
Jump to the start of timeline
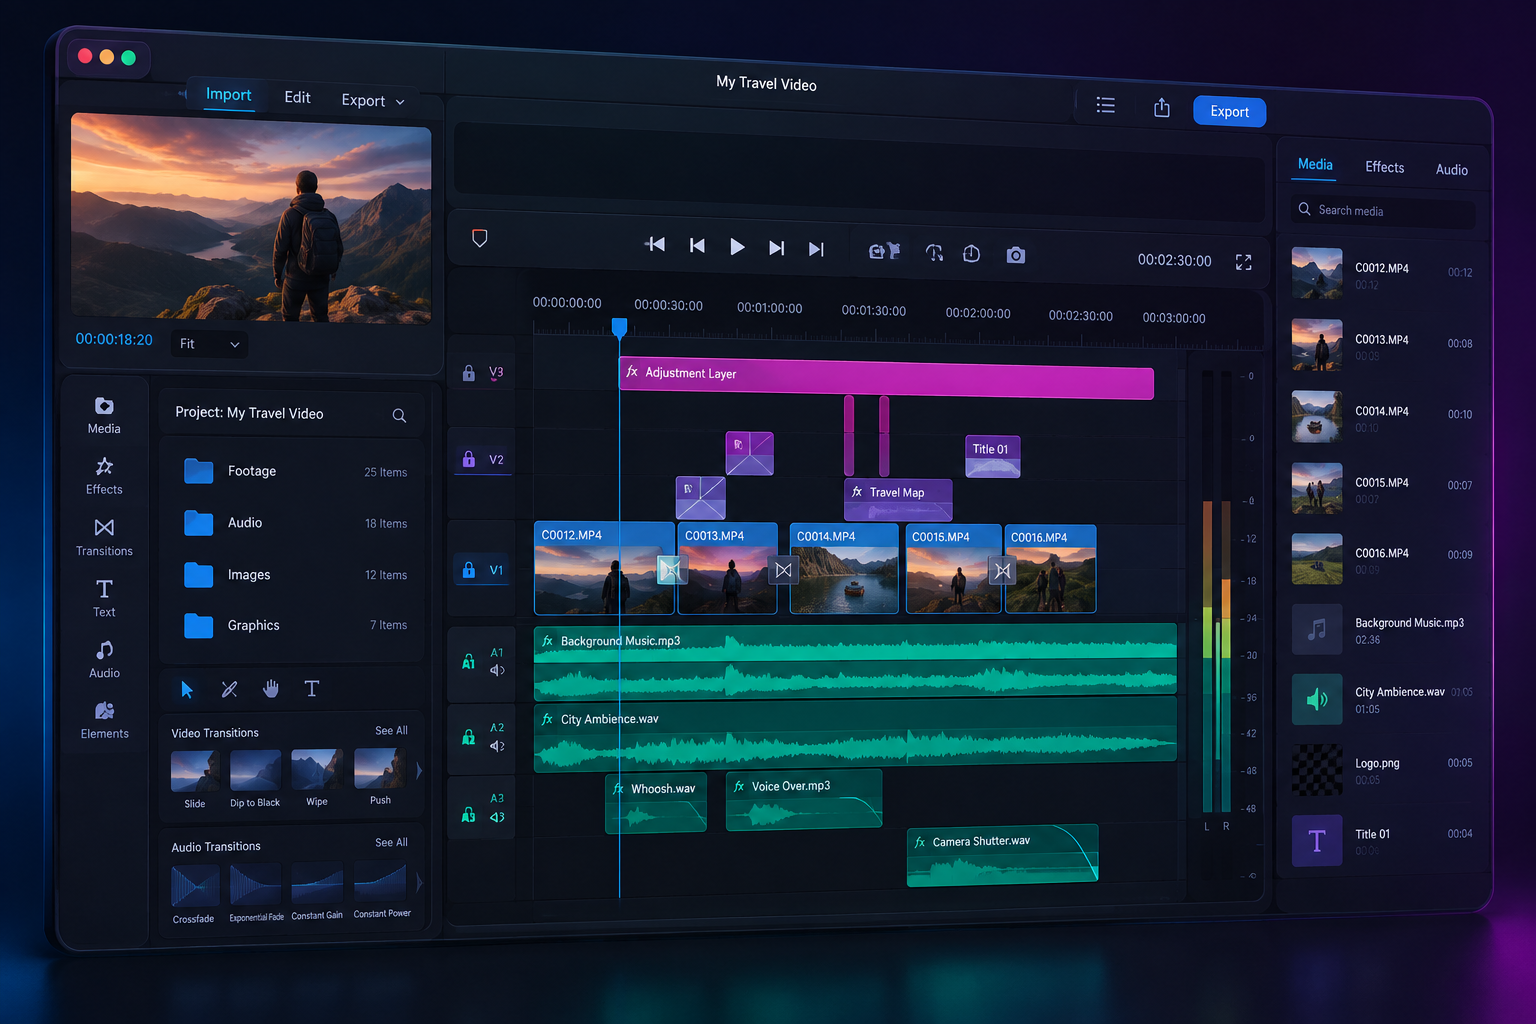click(x=655, y=244)
